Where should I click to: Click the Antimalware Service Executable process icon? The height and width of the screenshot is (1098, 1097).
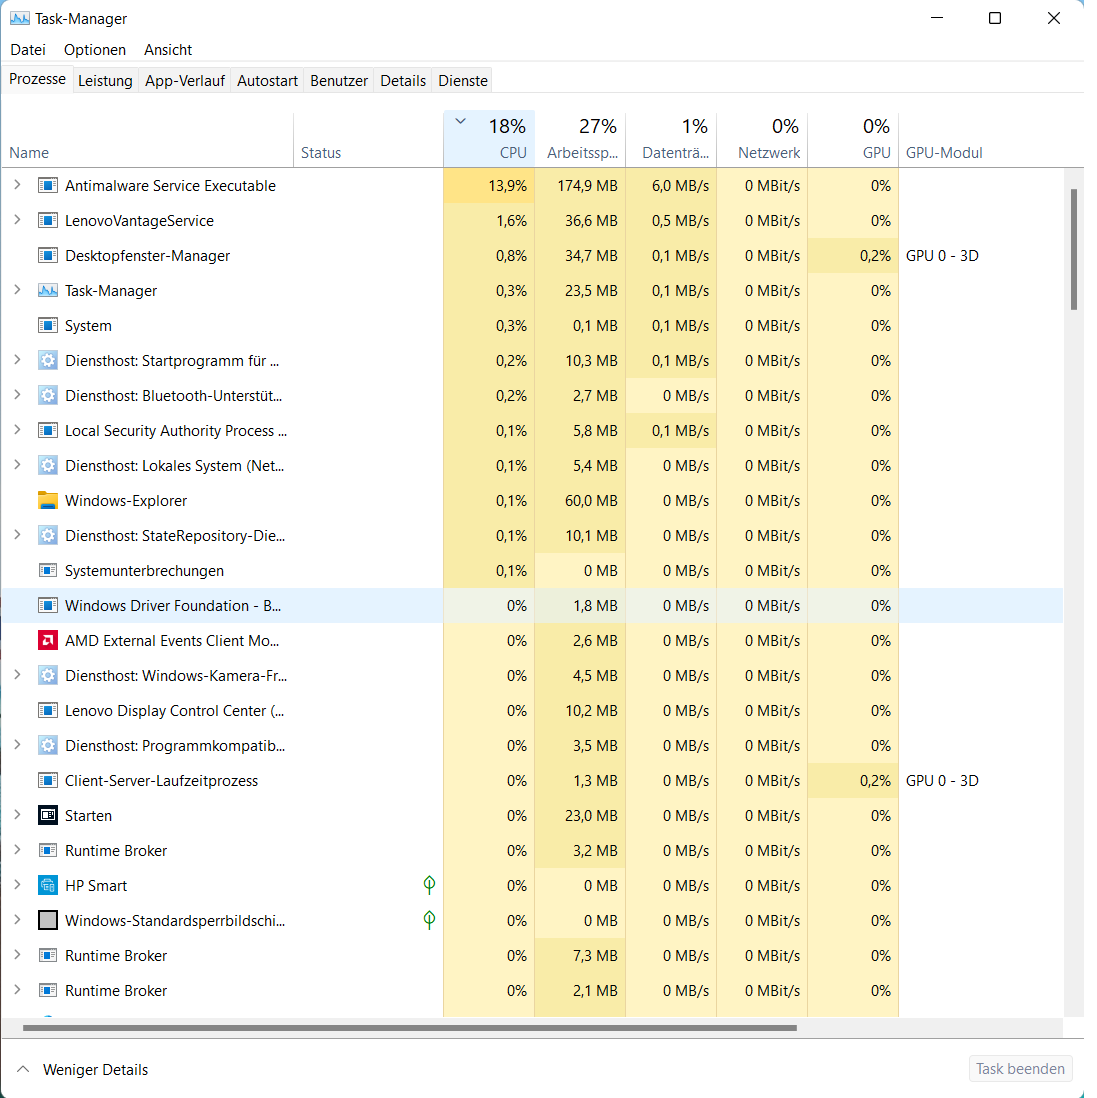point(48,186)
